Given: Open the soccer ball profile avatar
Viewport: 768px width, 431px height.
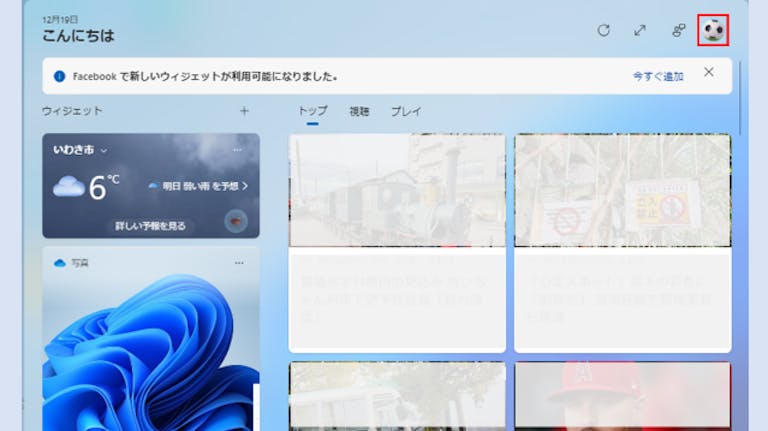Looking at the screenshot, I should (x=713, y=30).
